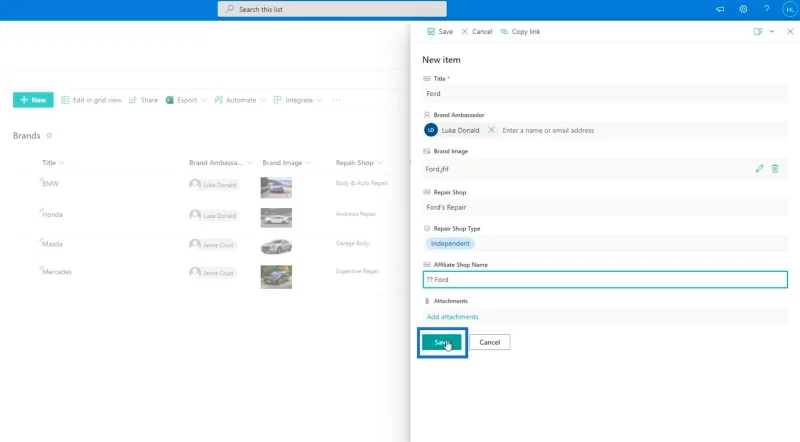Open the megaphone feedback icon in header
The height and width of the screenshot is (442, 800).
(x=720, y=9)
